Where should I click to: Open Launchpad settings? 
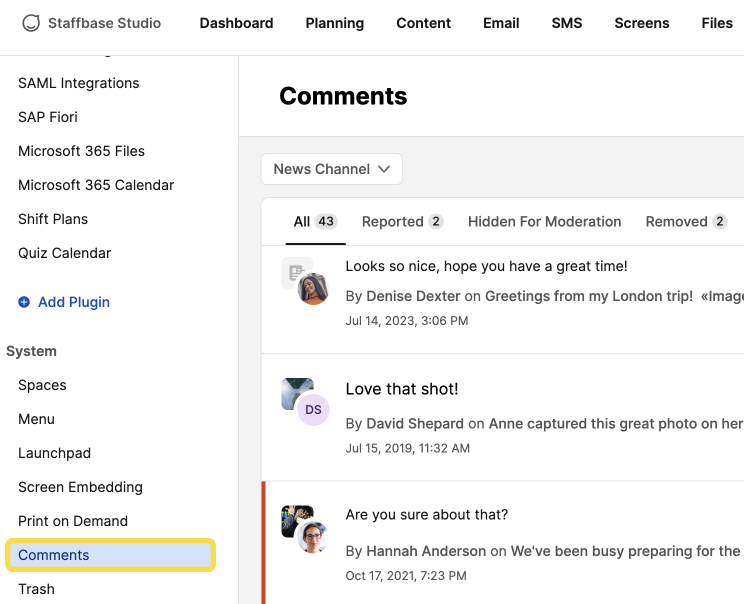click(54, 453)
